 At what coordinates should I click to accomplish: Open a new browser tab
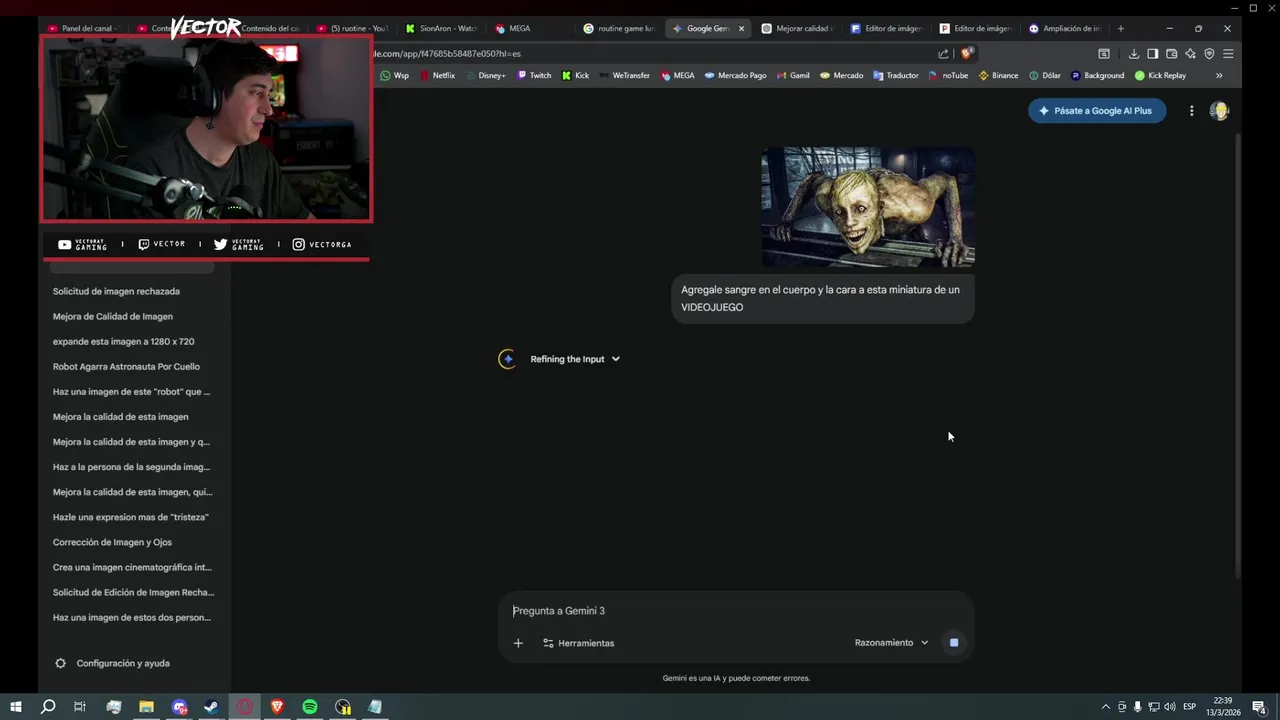(x=1120, y=28)
